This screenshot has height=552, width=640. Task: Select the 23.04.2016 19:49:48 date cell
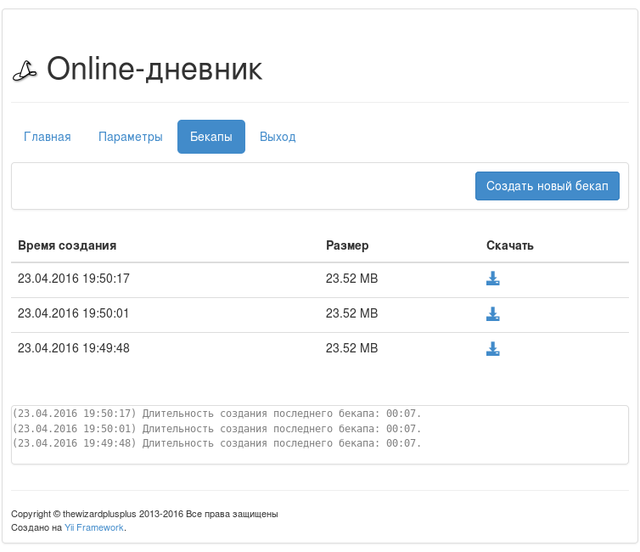(73, 348)
